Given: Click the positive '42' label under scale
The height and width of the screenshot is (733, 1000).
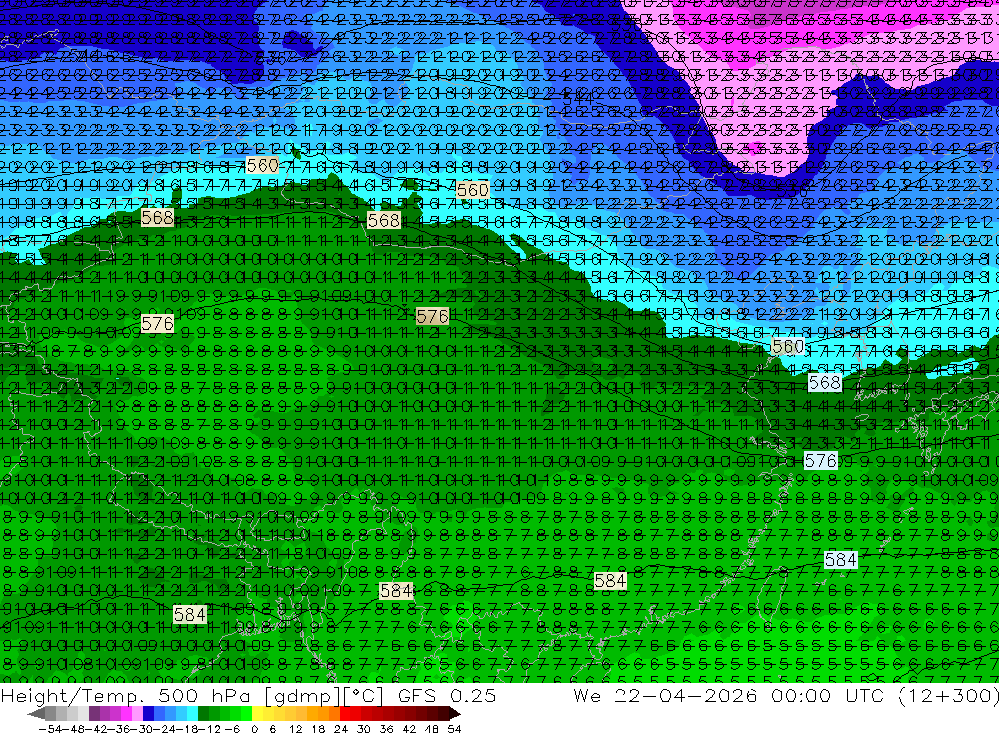Looking at the screenshot, I should [x=409, y=729].
